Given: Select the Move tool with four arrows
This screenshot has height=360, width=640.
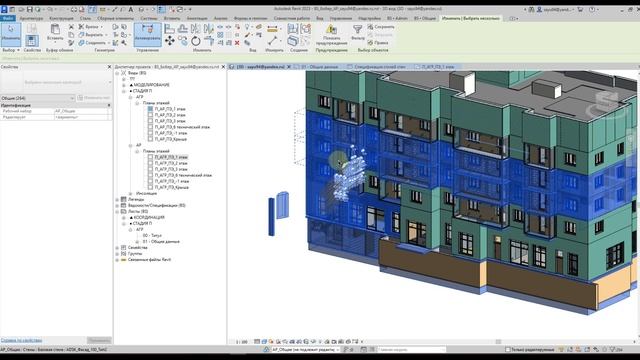Looking at the screenshot, I should (169, 40).
